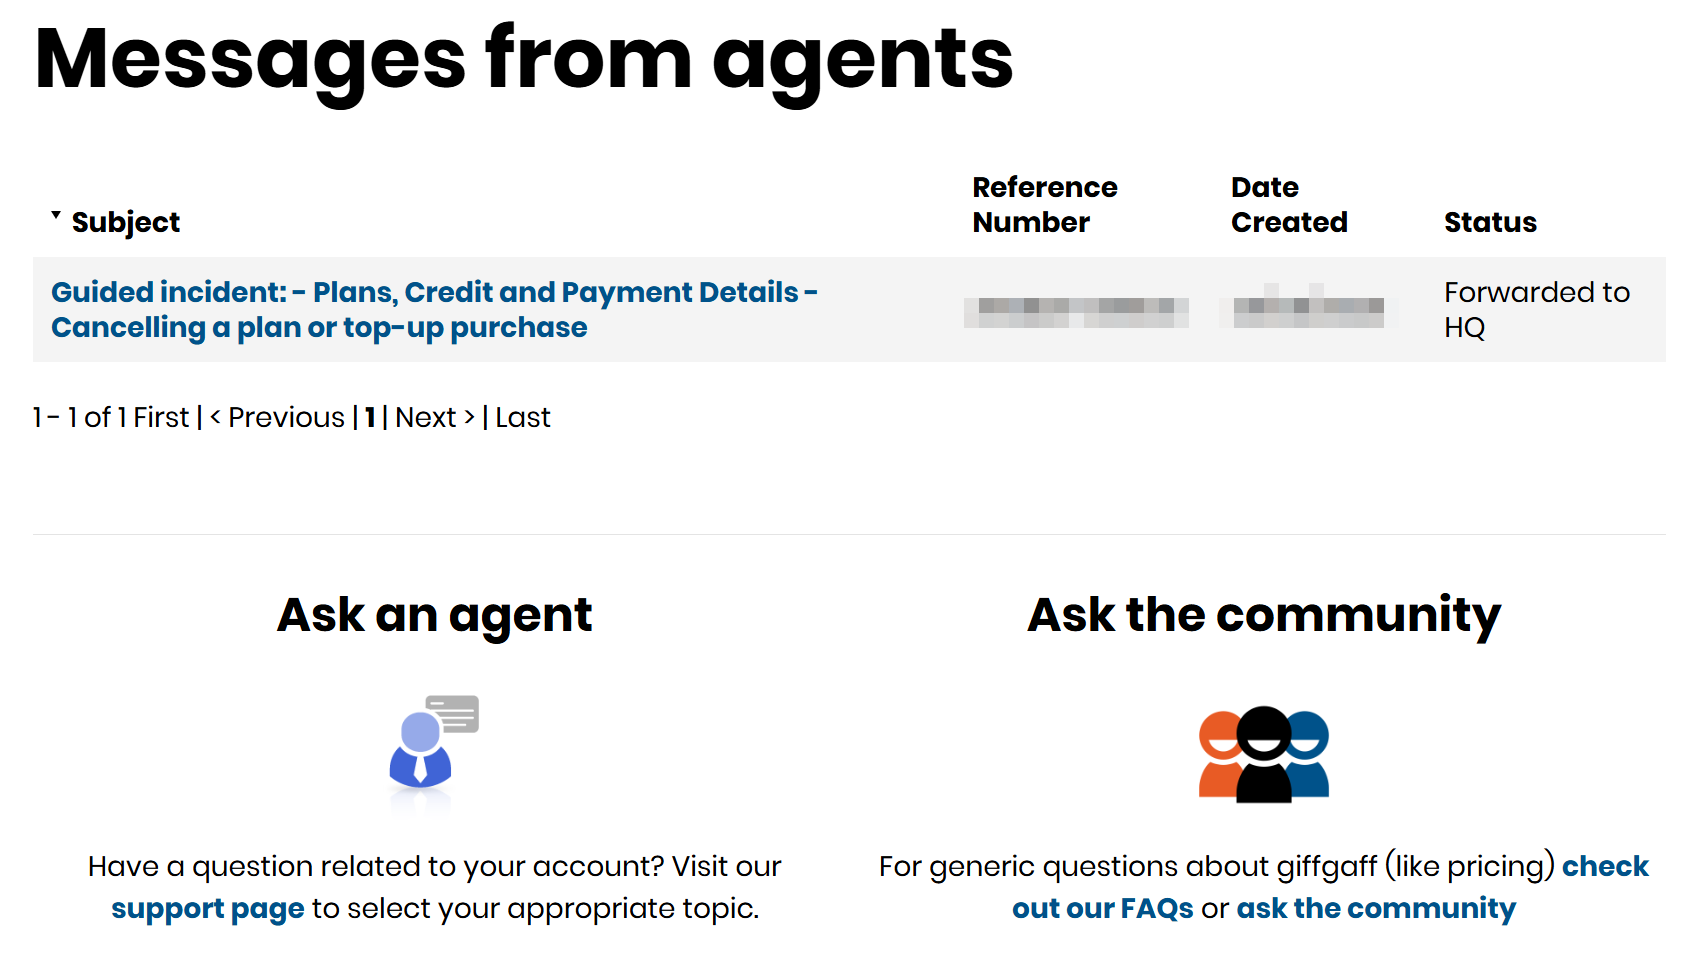Open the support page link
This screenshot has width=1688, height=978.
(207, 908)
